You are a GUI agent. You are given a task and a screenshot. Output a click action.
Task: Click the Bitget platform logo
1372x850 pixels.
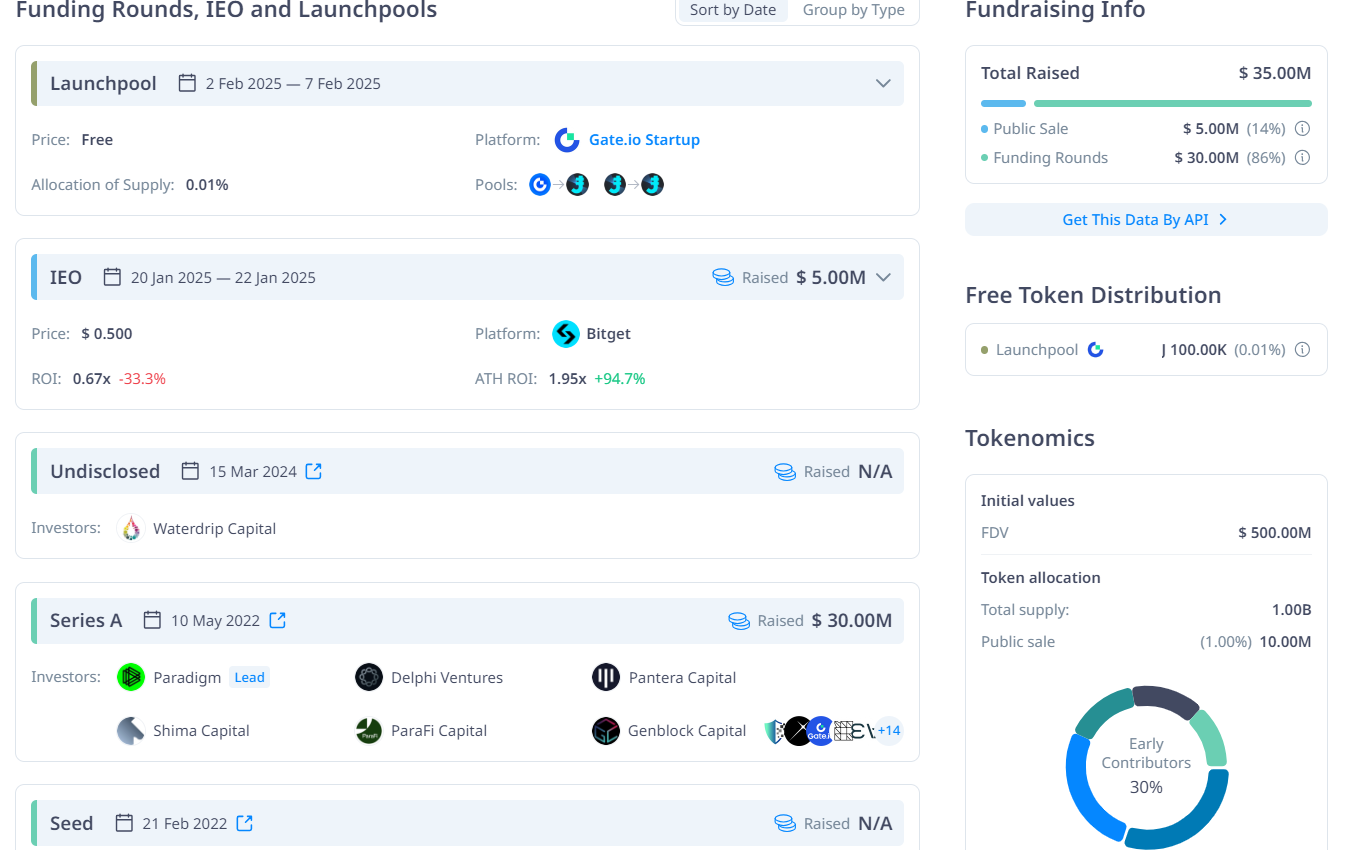click(566, 334)
